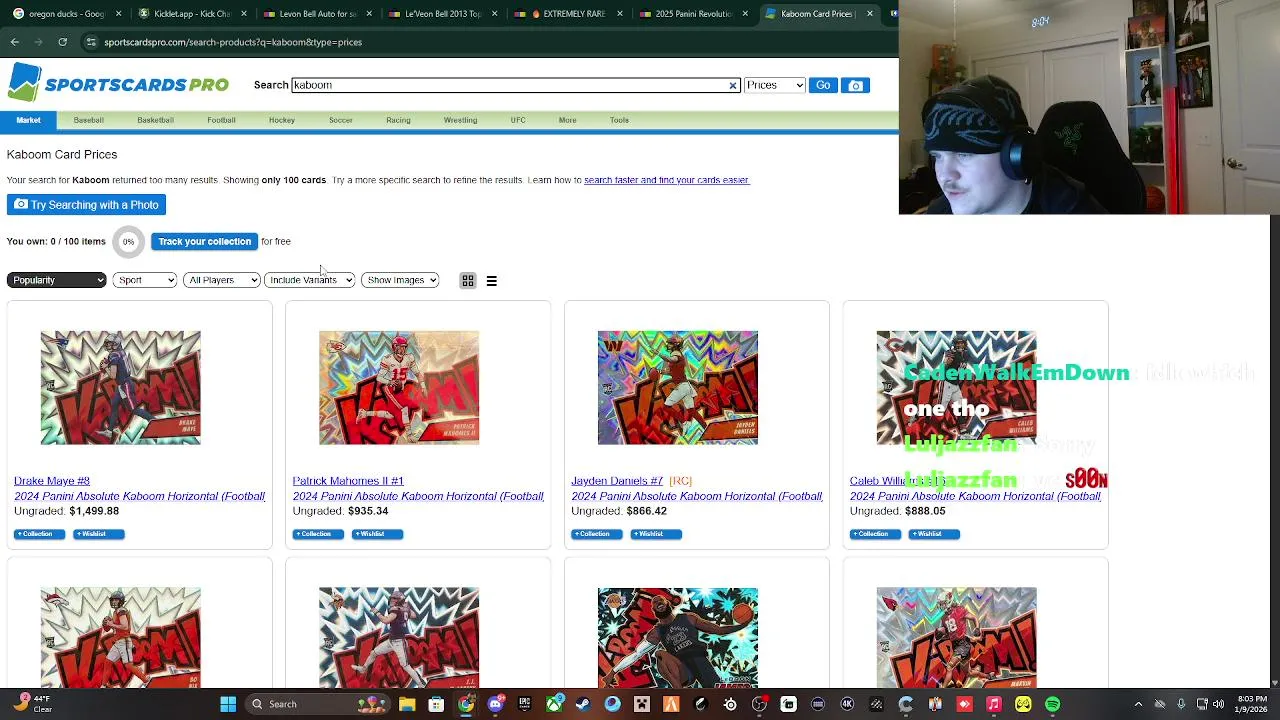
Task: Go to the Soccer category
Action: click(340, 120)
